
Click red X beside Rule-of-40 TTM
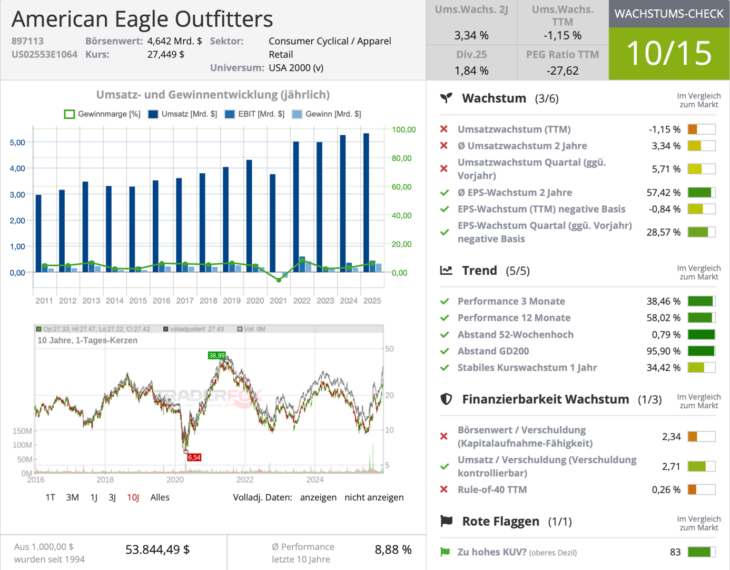pyautogui.click(x=444, y=489)
